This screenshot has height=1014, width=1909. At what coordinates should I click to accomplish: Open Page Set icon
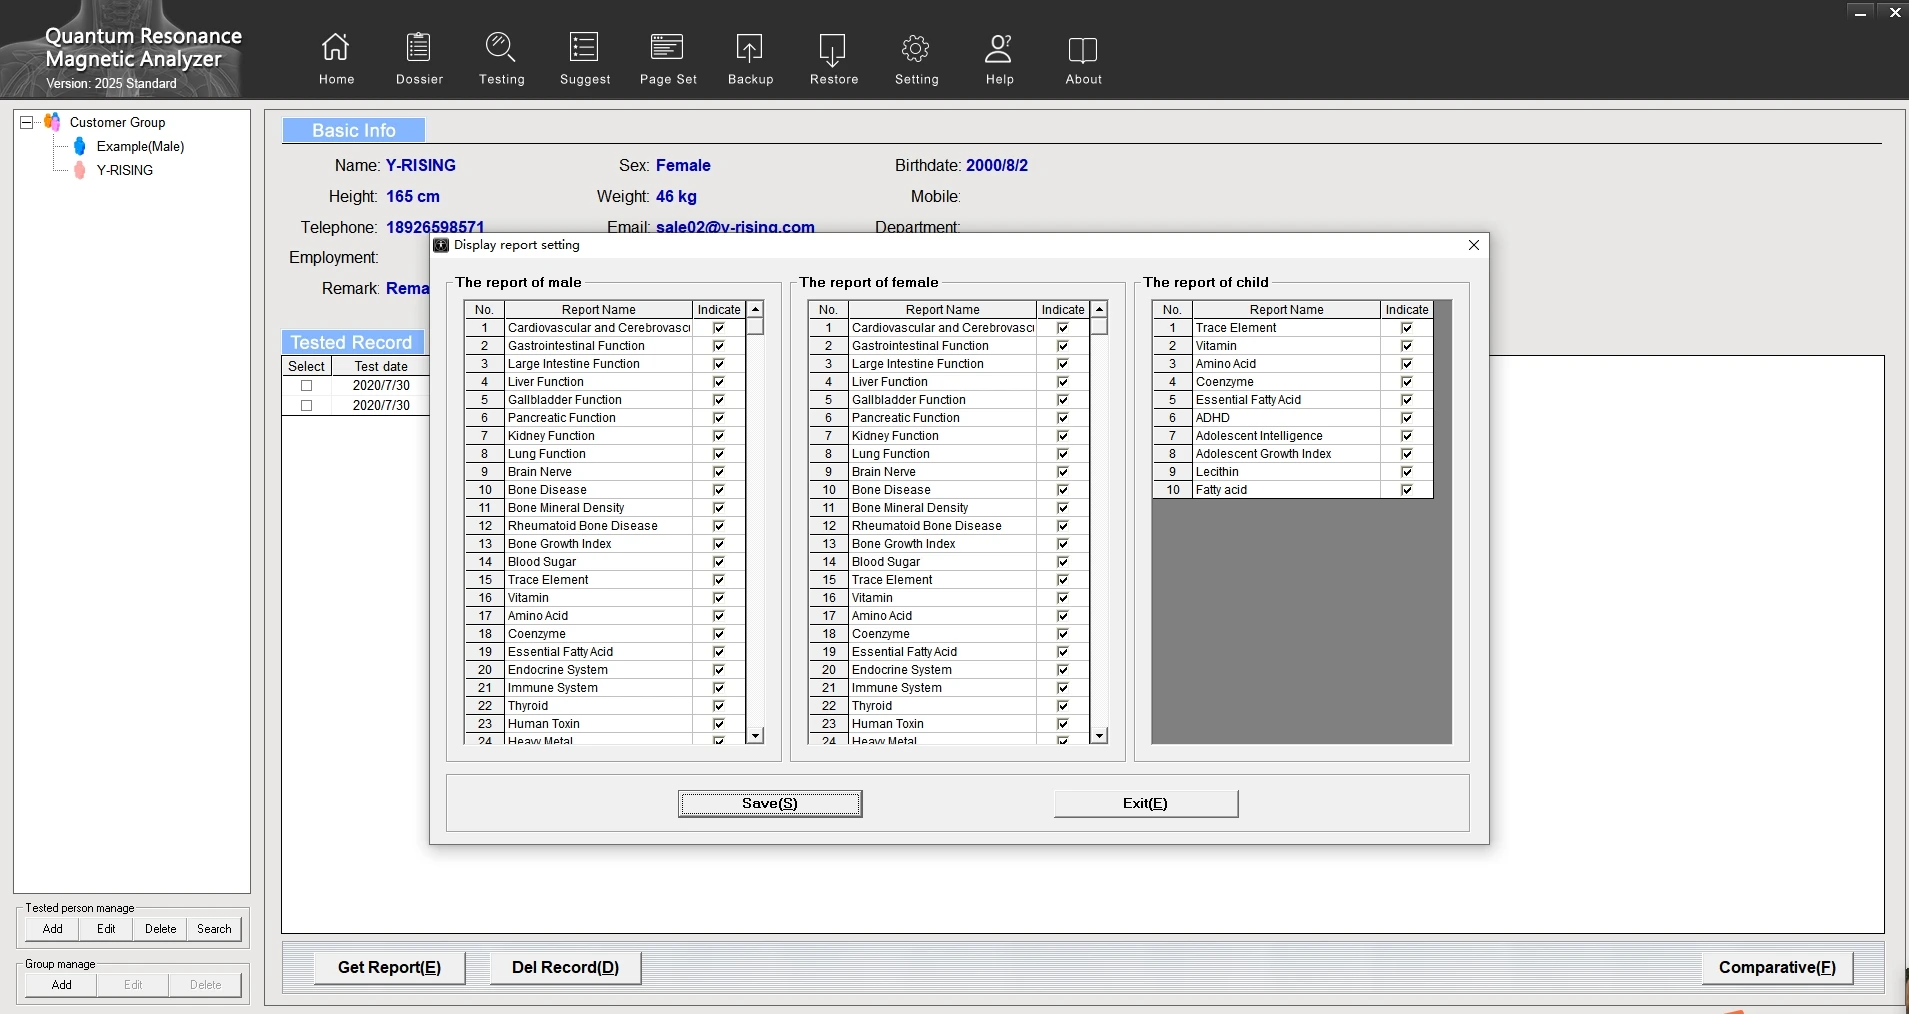tap(667, 48)
